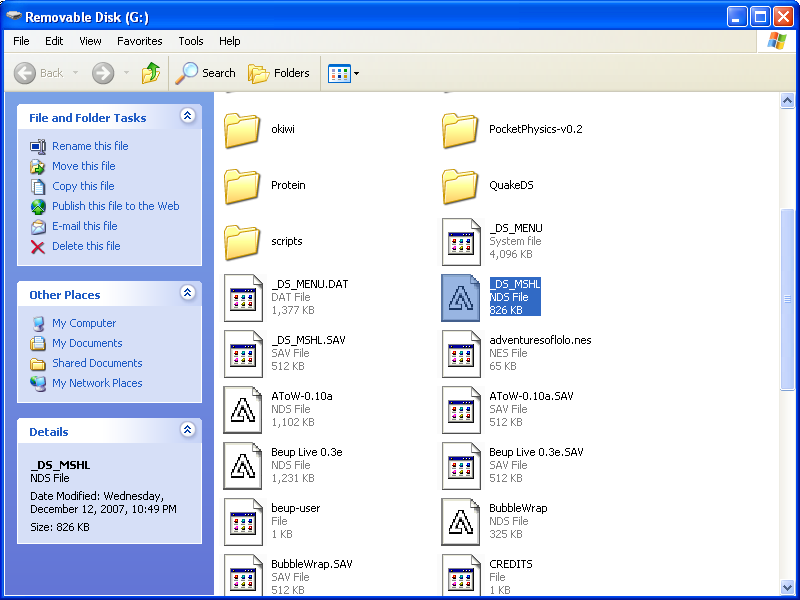Click the Rename this file link
The width and height of the screenshot is (800, 600).
click(90, 145)
